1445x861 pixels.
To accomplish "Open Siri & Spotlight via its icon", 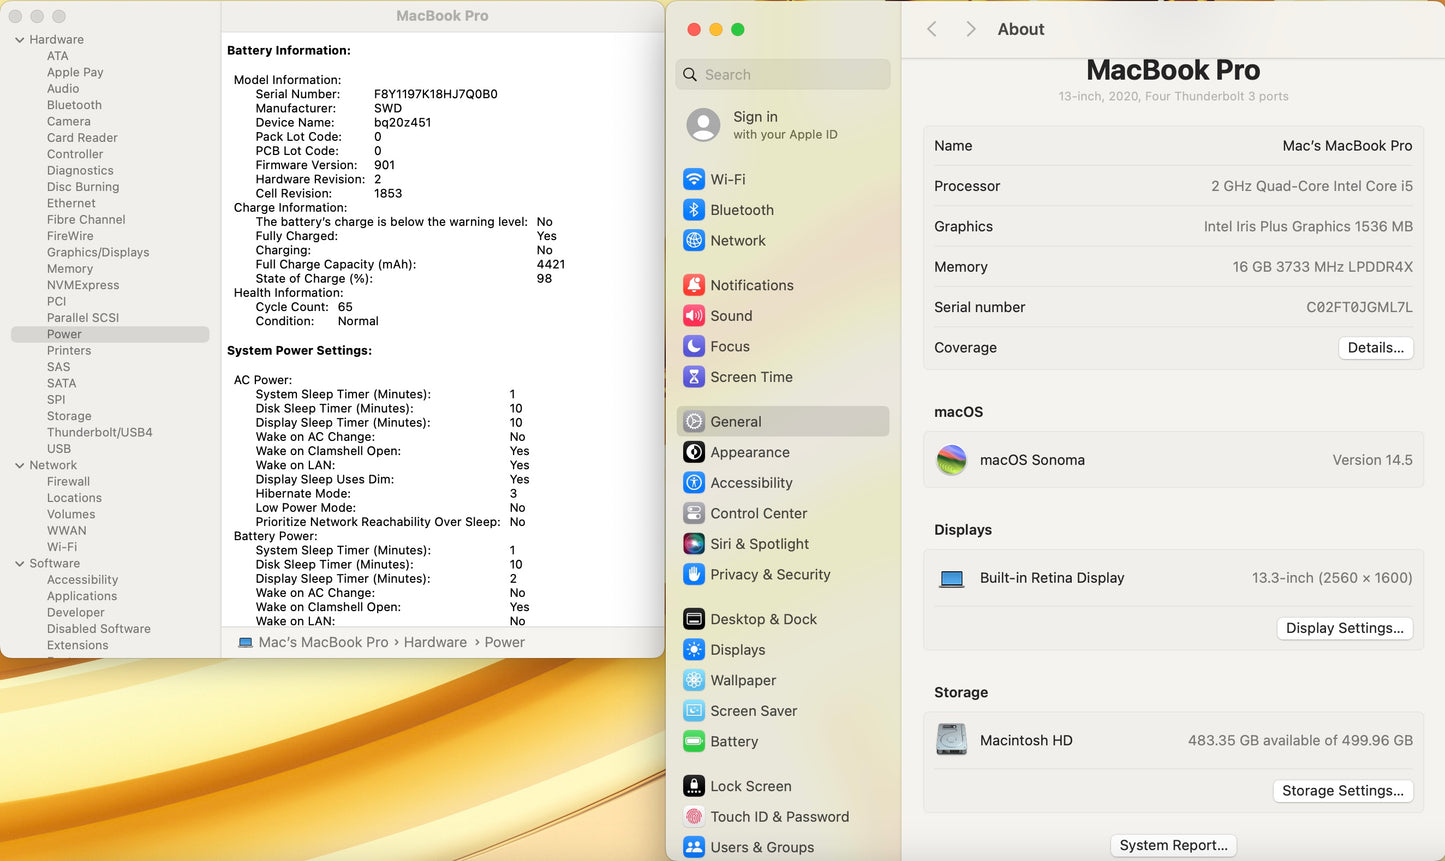I will pyautogui.click(x=694, y=544).
